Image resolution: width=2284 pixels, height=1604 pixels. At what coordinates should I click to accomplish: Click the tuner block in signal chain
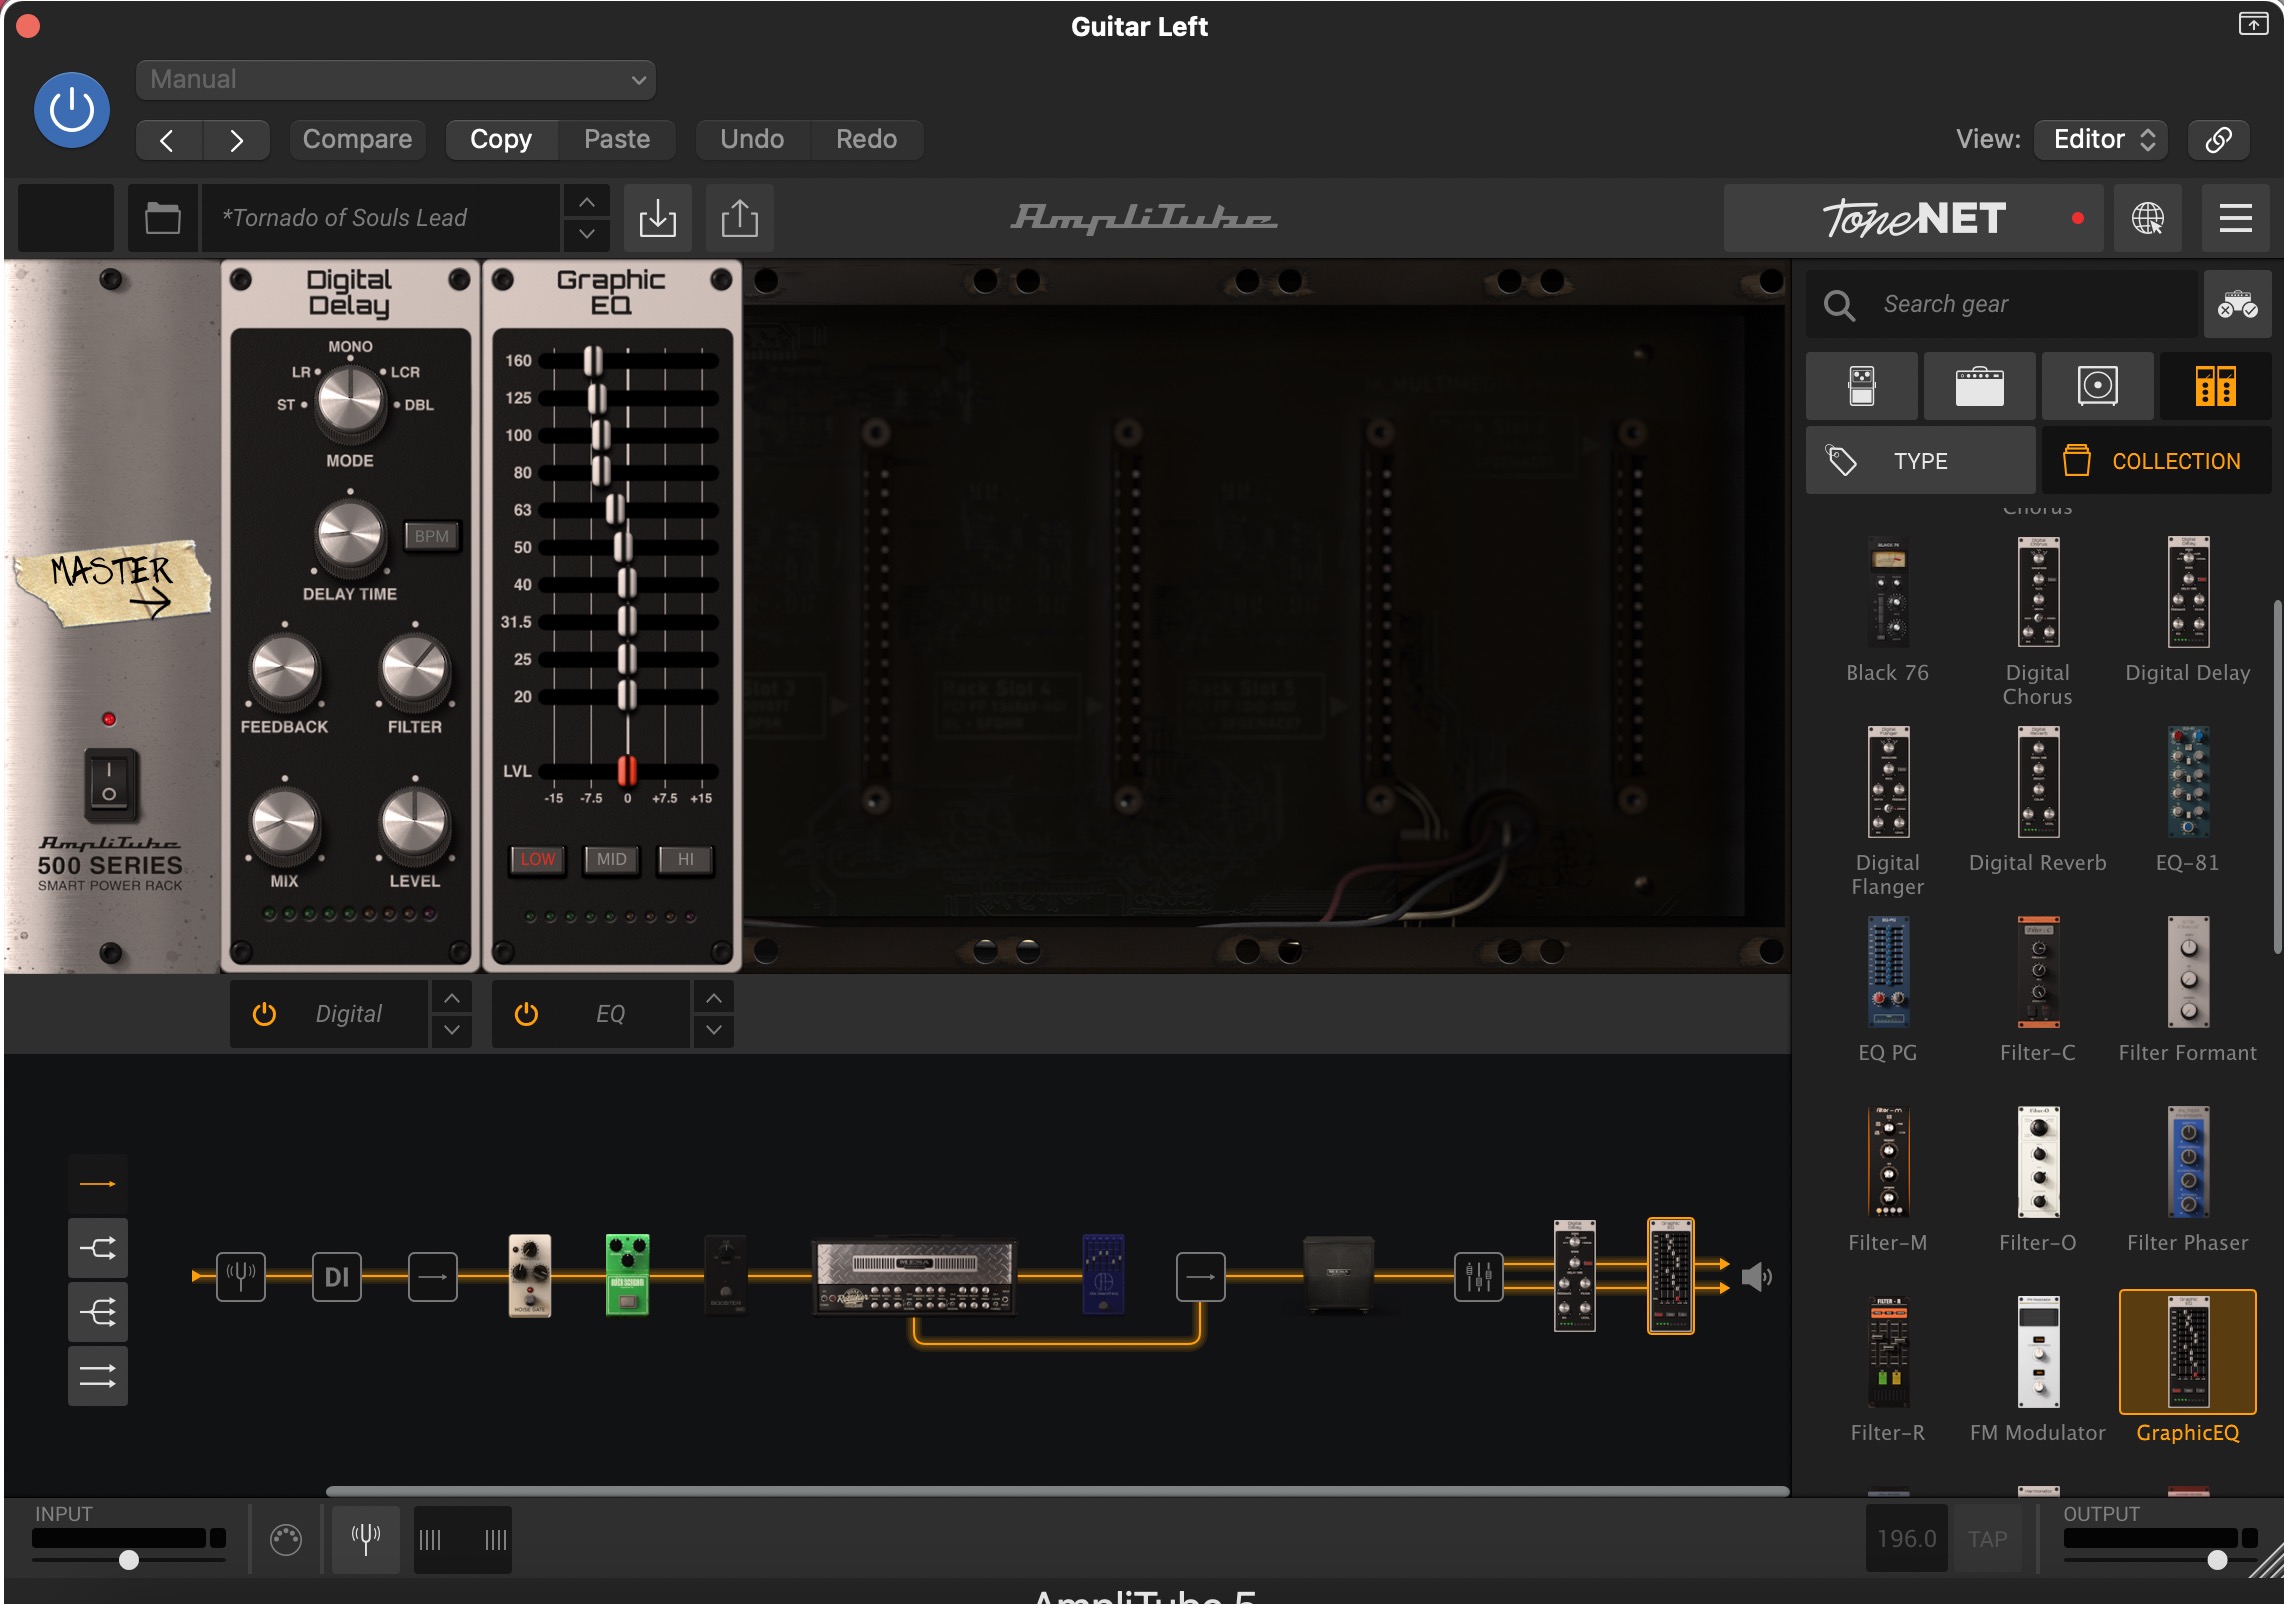pos(241,1277)
